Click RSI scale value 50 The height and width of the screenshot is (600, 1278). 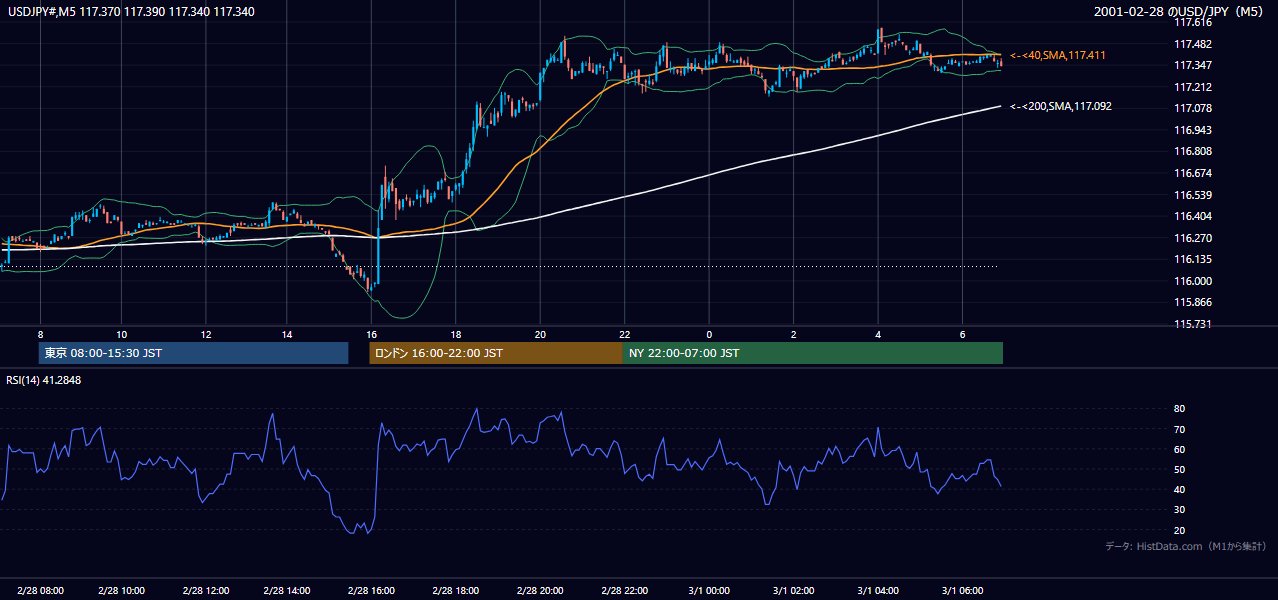pyautogui.click(x=1179, y=469)
